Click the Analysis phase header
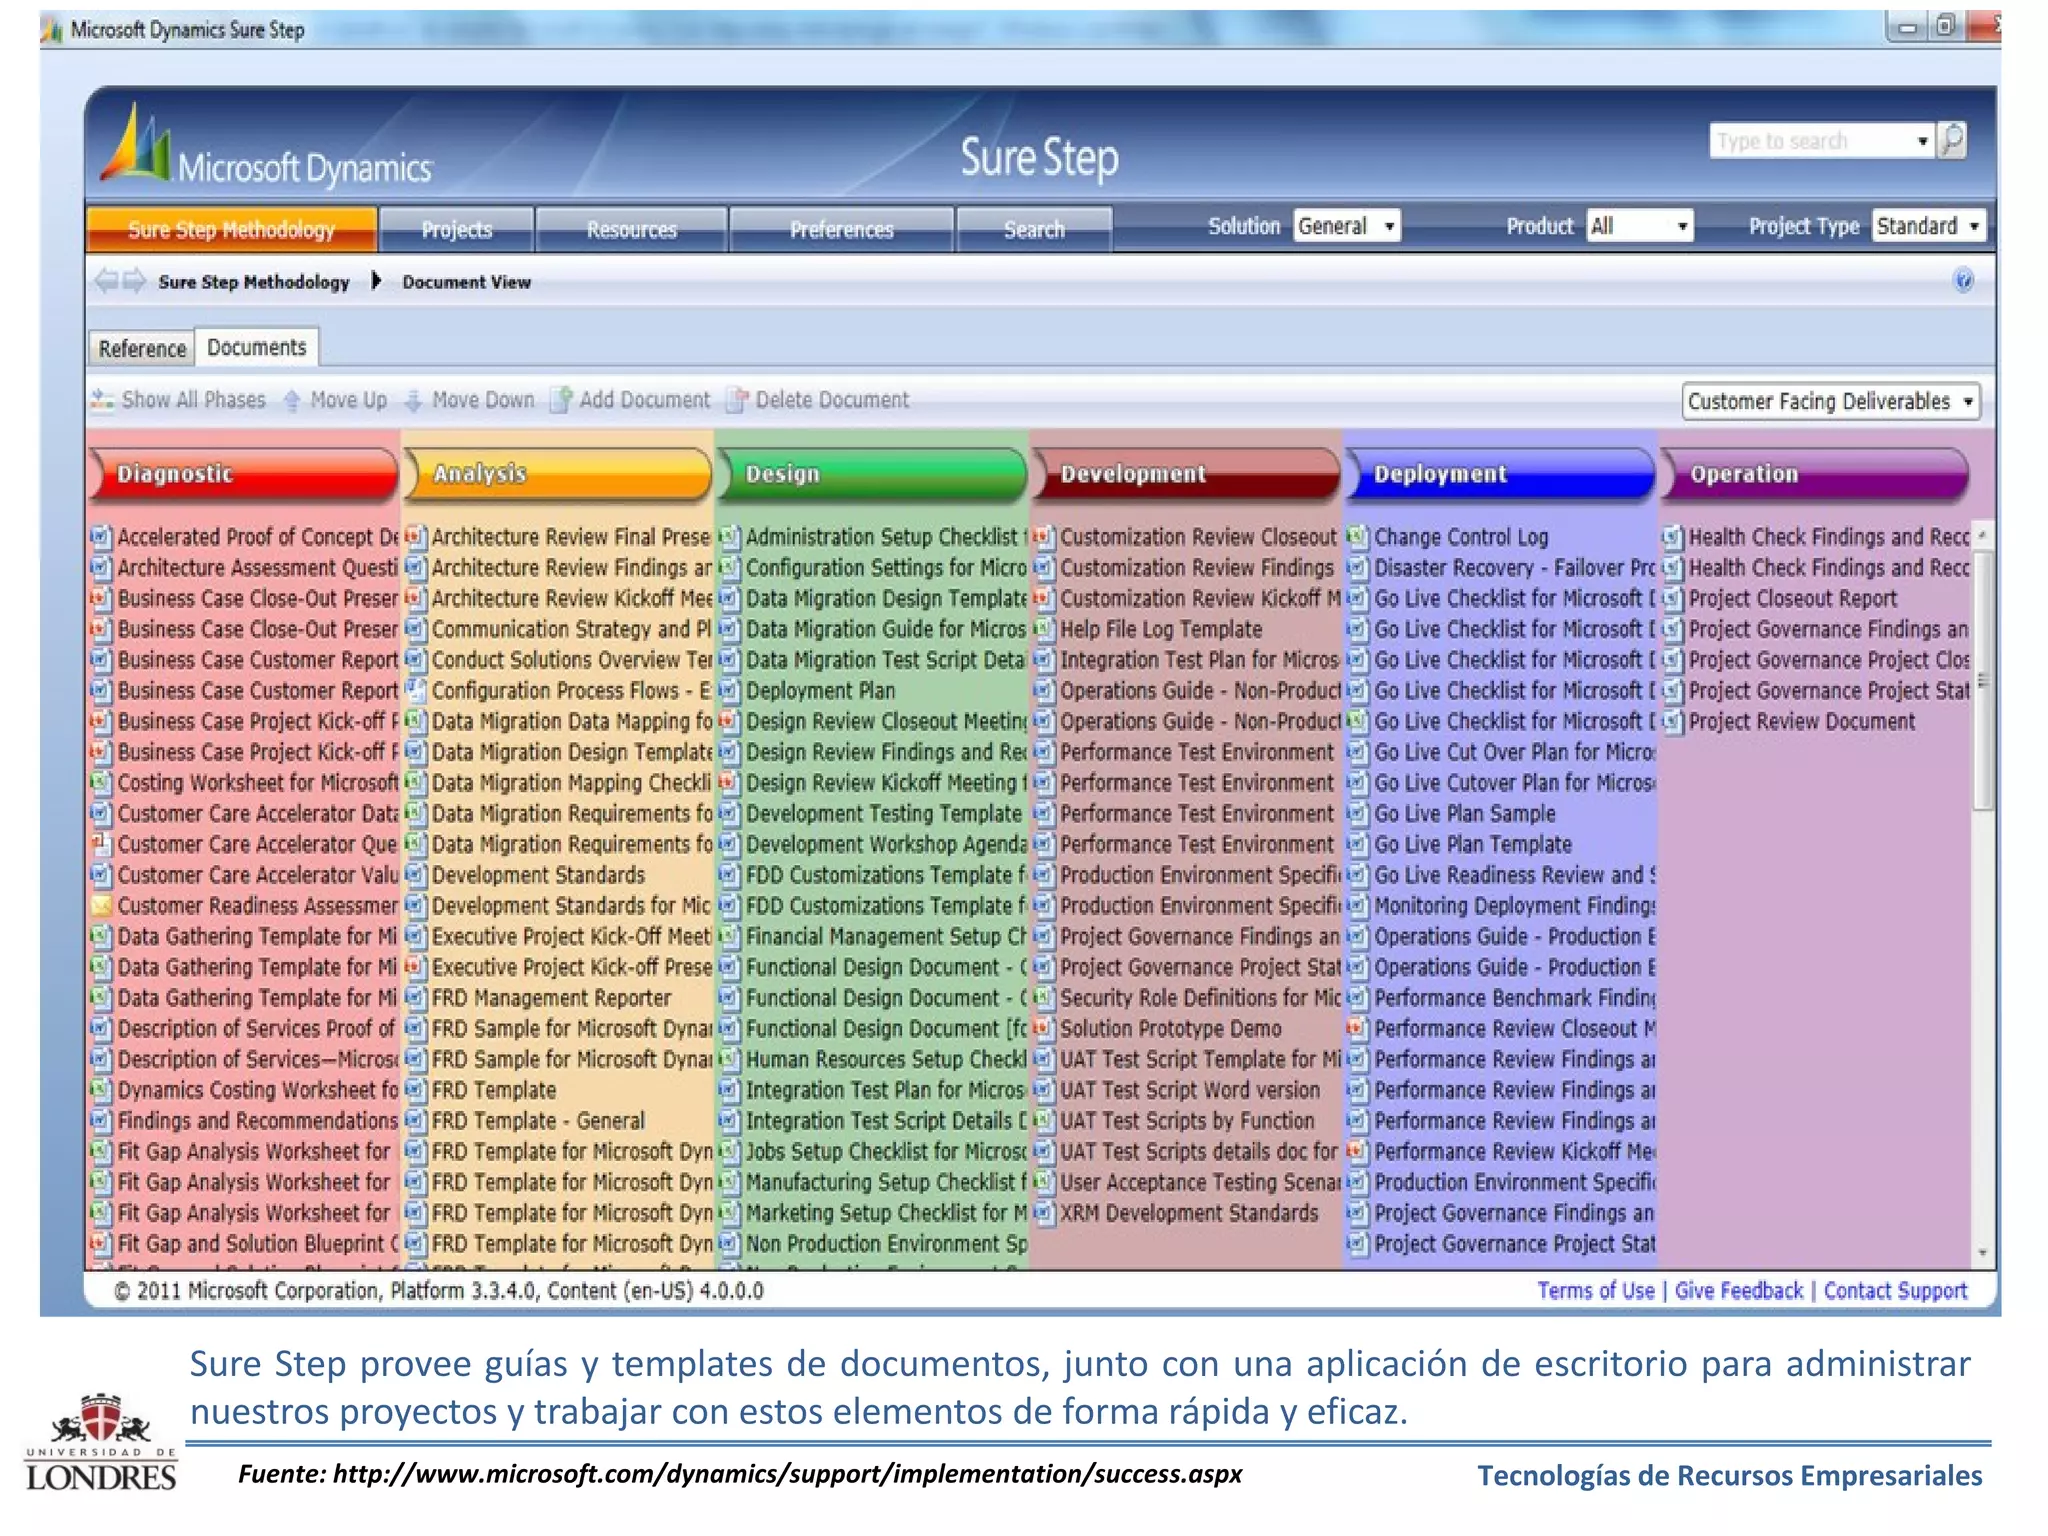Viewport: 2048px width, 1536px height. [x=558, y=474]
